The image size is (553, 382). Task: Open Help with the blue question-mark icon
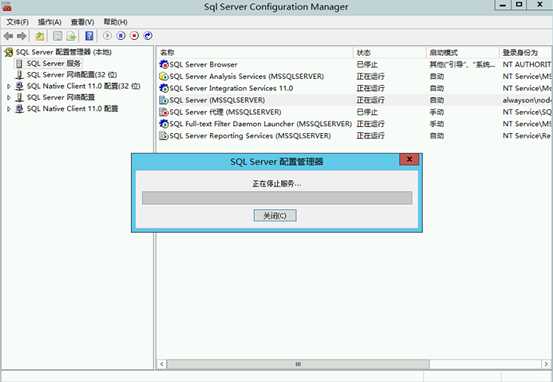click(x=89, y=36)
